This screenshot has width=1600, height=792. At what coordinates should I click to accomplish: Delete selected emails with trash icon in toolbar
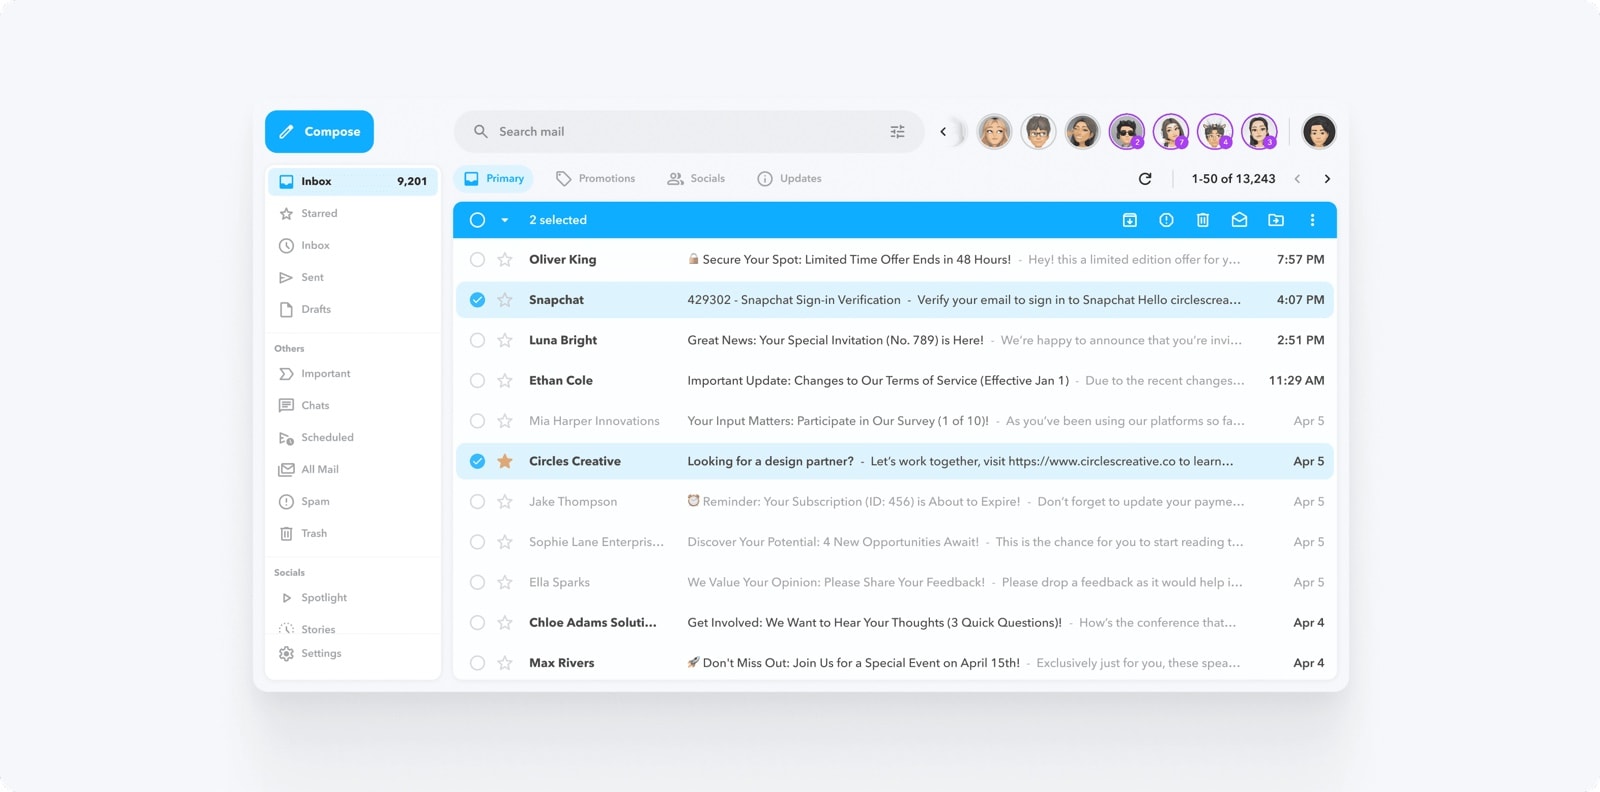tap(1203, 220)
